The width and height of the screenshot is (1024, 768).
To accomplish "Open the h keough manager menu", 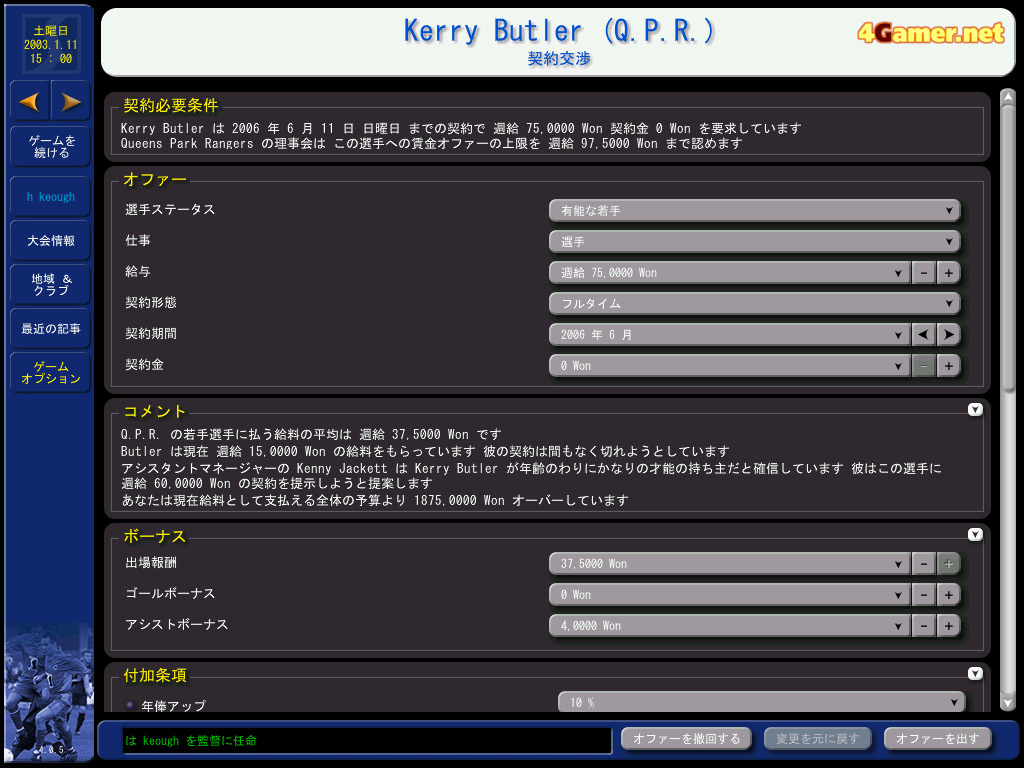I will coord(50,197).
